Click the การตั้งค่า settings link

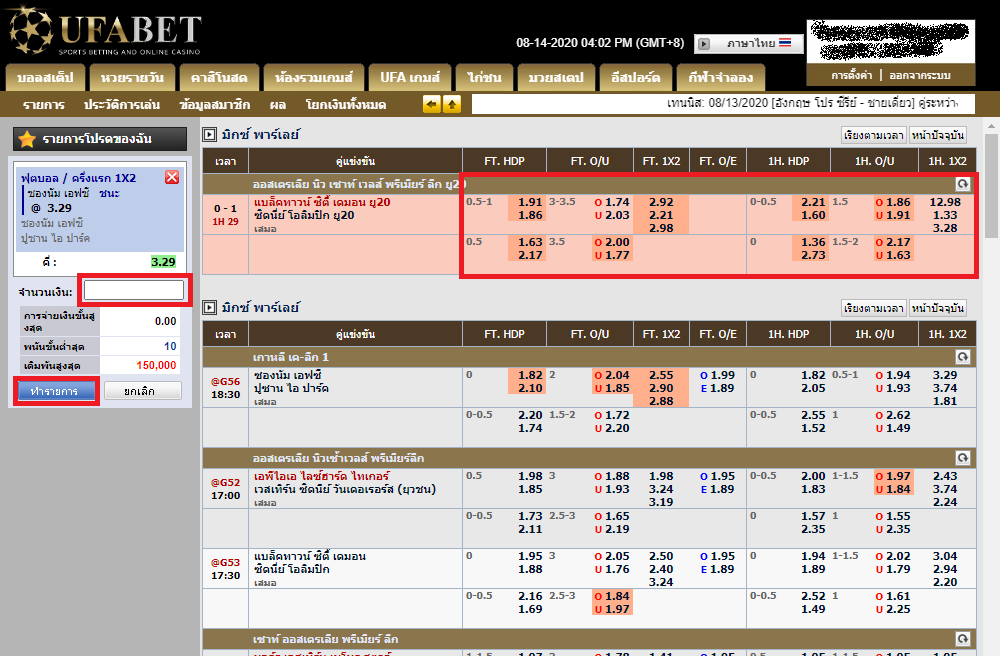click(x=851, y=75)
